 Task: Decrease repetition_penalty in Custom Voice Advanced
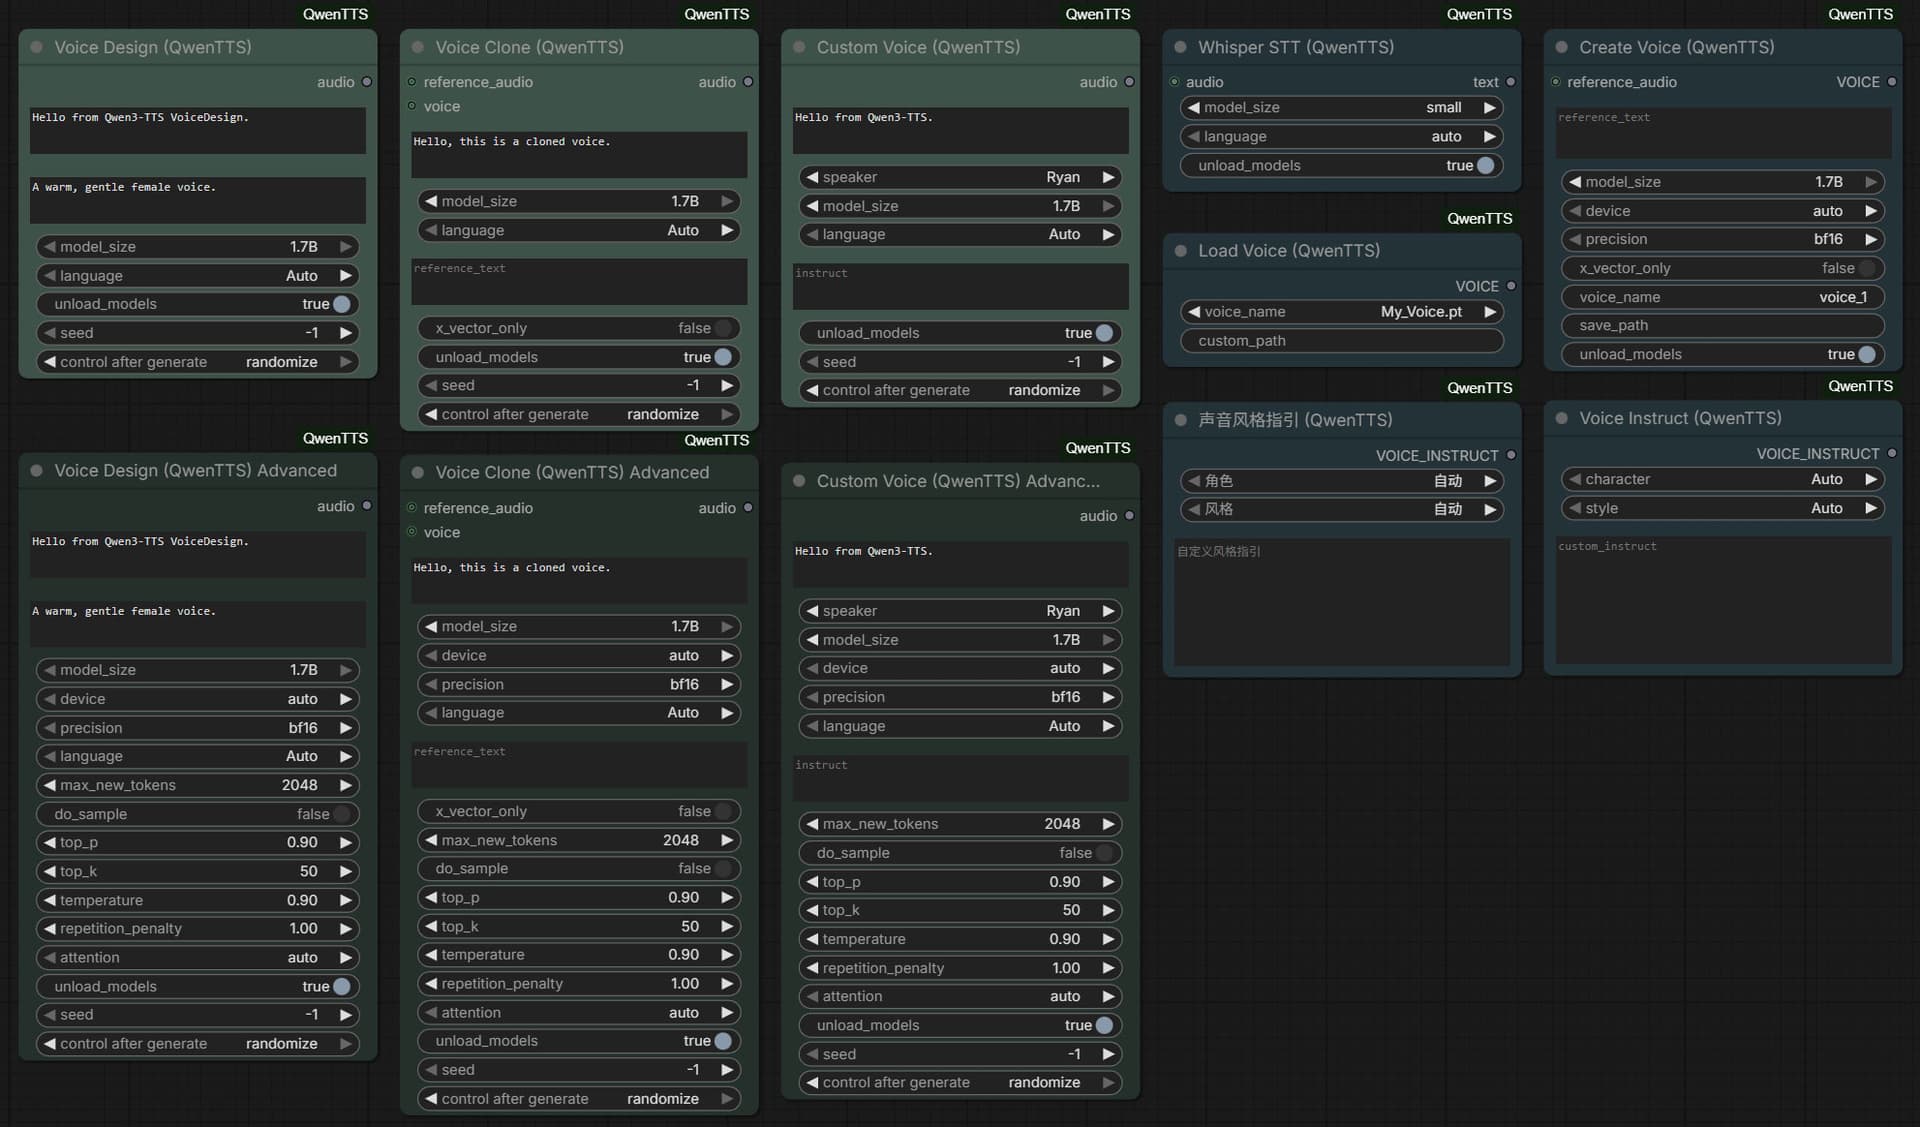813,968
